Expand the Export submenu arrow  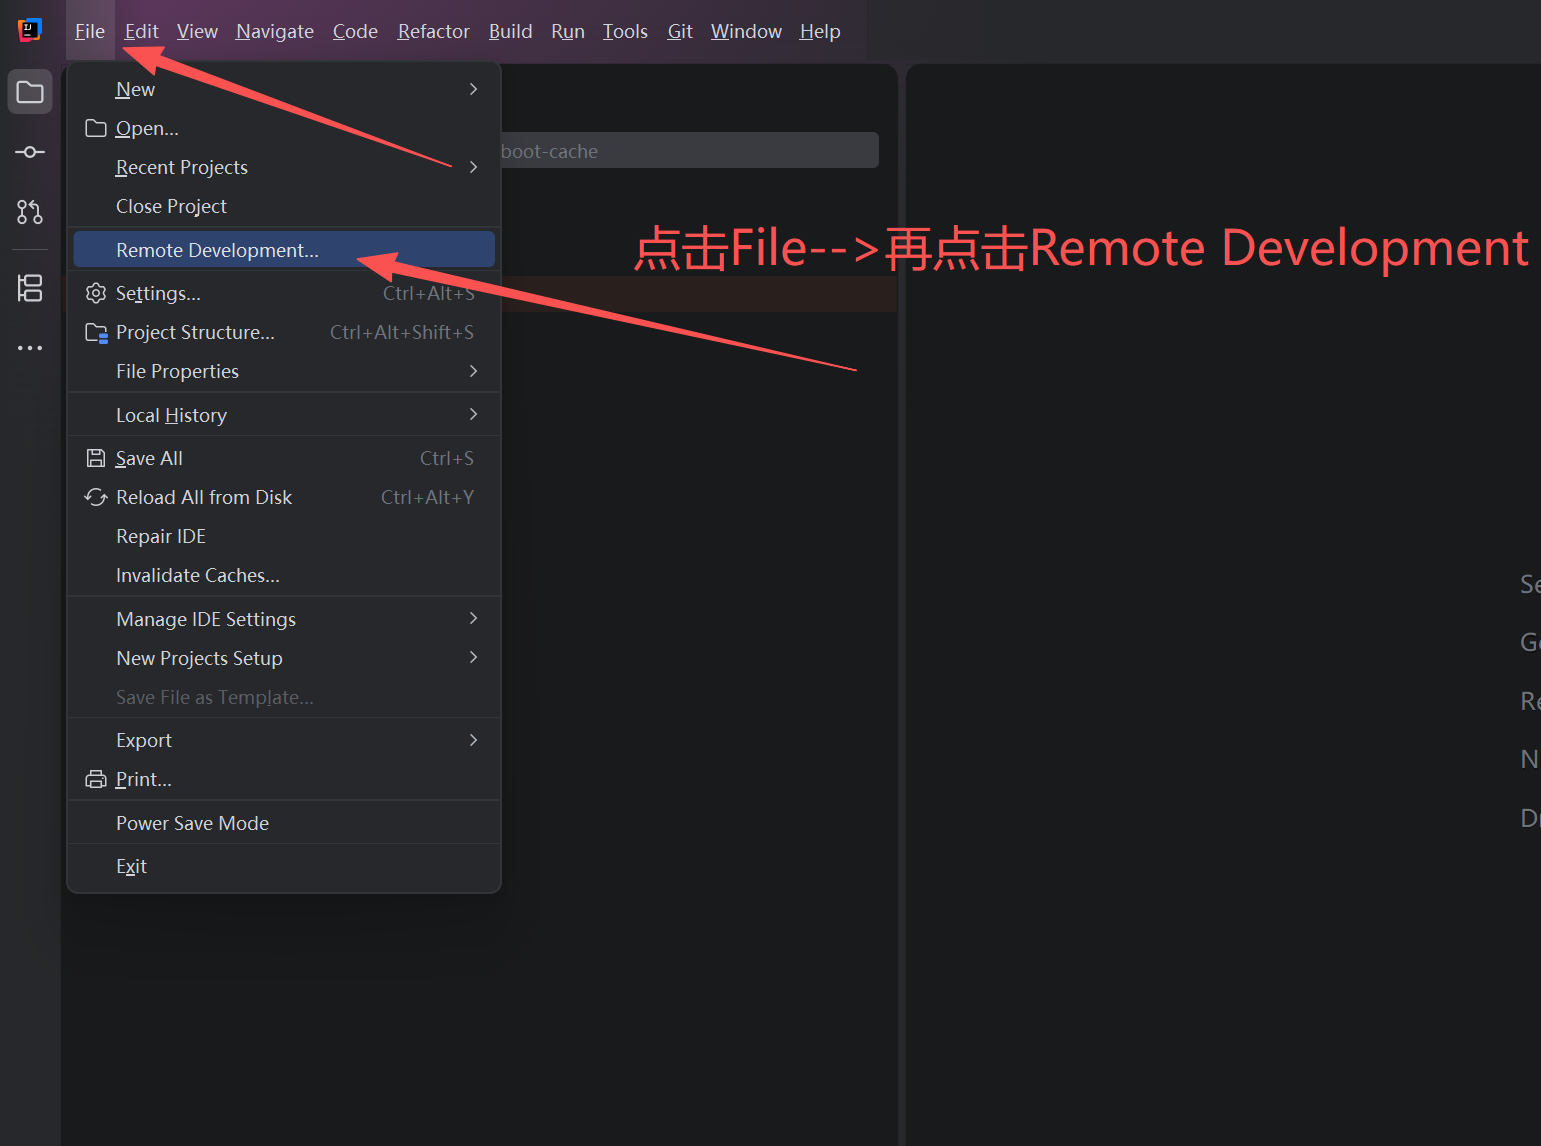[473, 740]
